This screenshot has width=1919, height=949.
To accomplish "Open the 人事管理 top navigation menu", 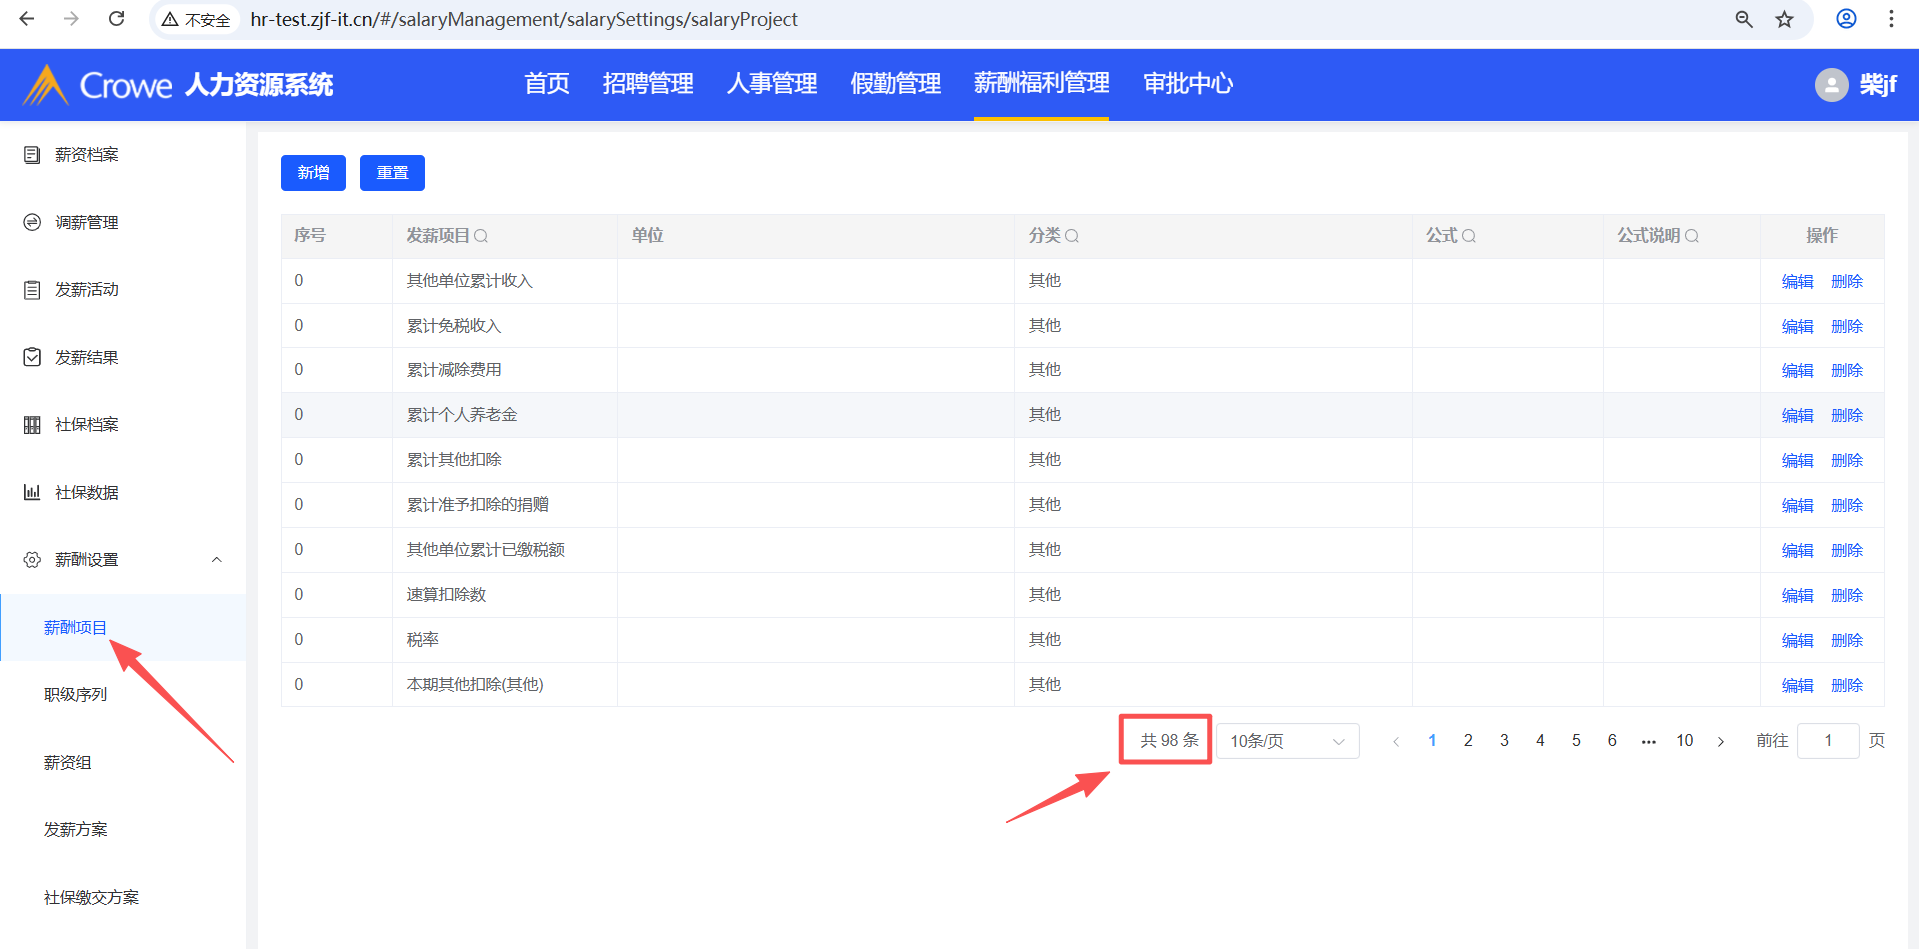I will click(x=772, y=84).
